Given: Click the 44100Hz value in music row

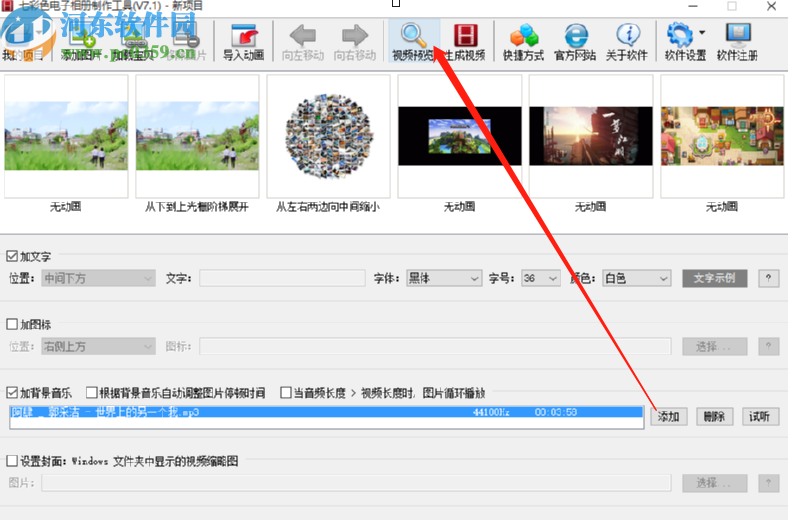Looking at the screenshot, I should pos(491,412).
